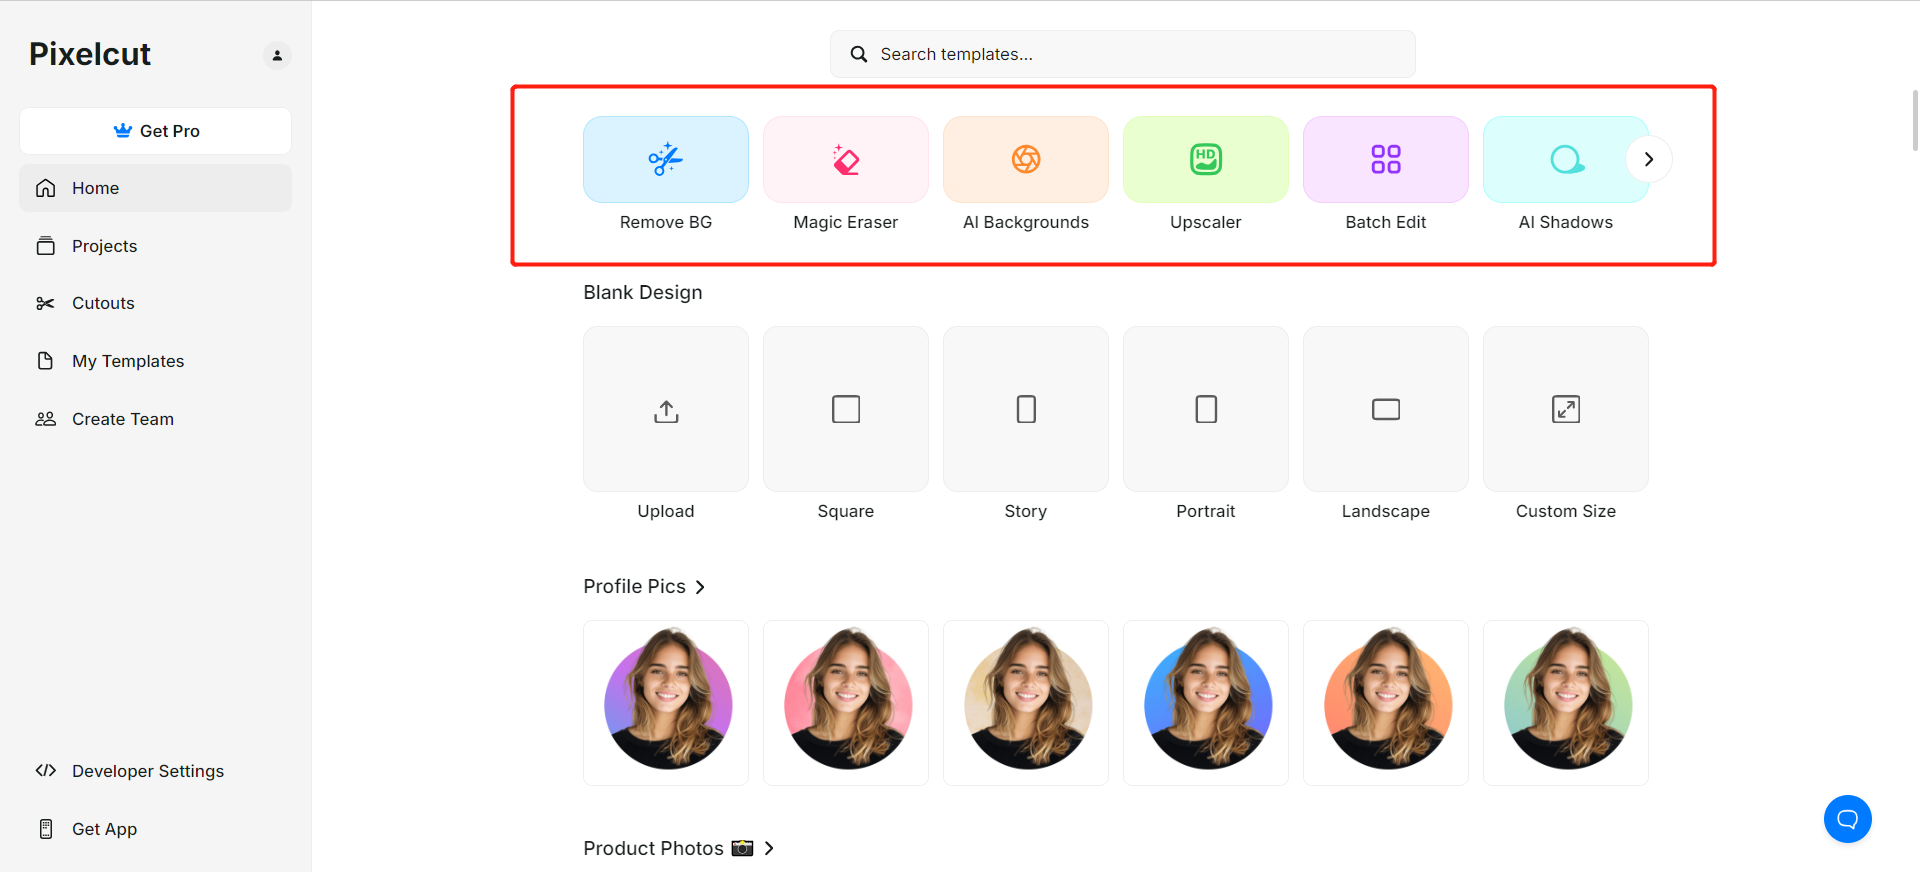Show more tools with the right arrow

coord(1649,159)
